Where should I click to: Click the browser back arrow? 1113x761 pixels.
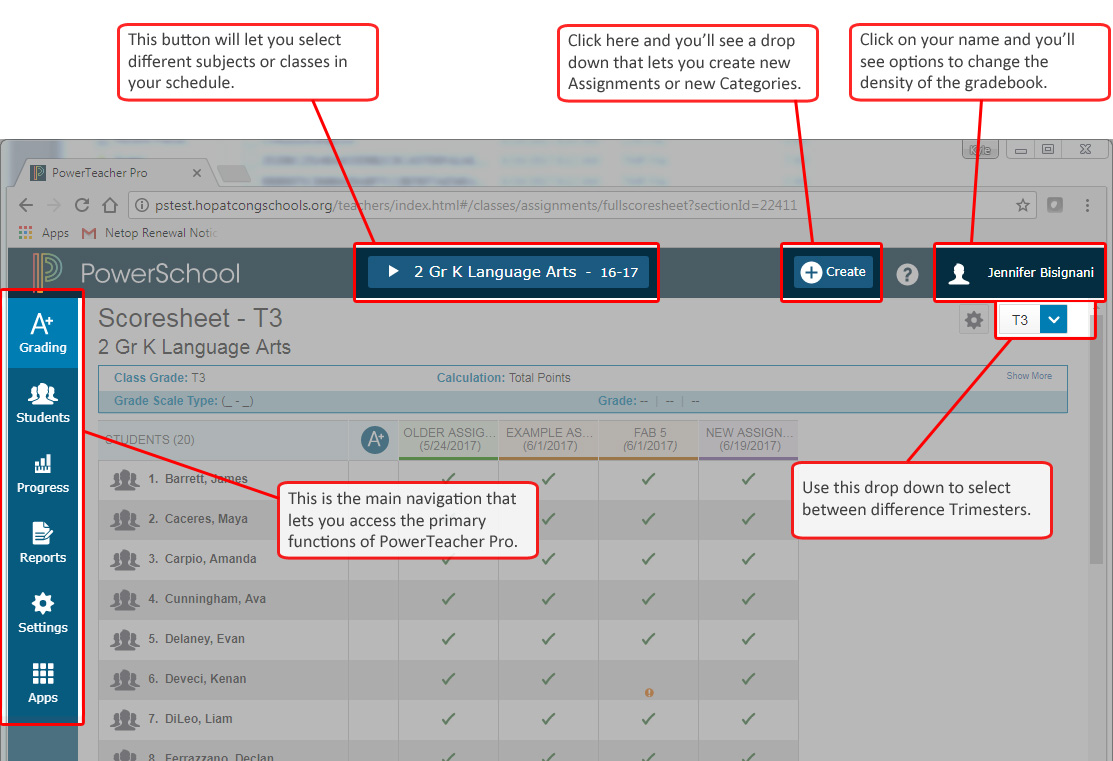tap(26, 205)
